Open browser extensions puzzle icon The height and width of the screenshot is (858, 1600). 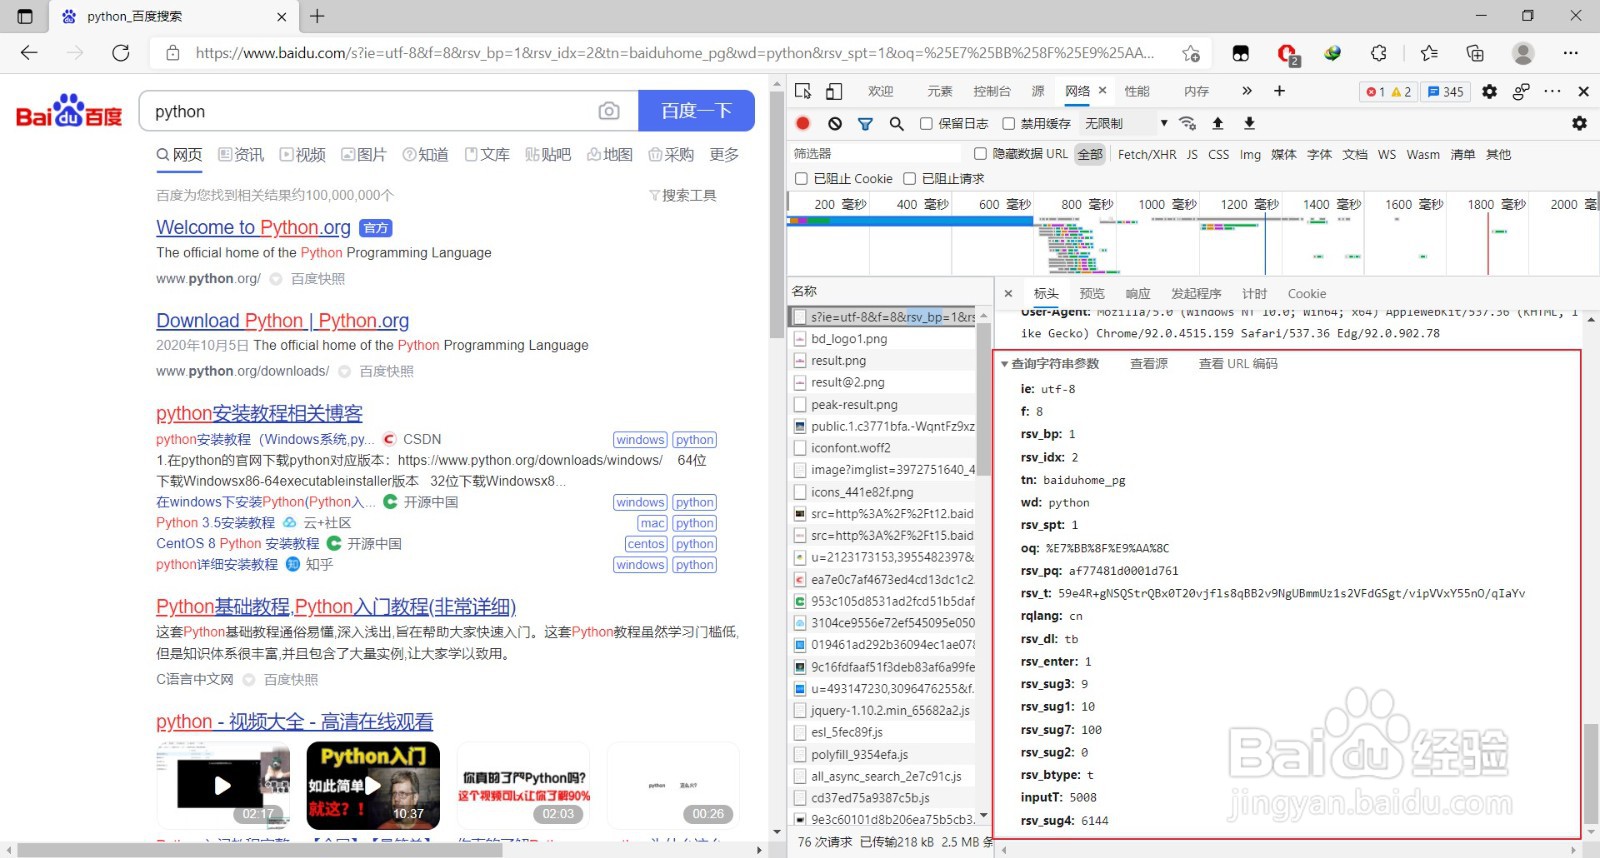click(1379, 53)
